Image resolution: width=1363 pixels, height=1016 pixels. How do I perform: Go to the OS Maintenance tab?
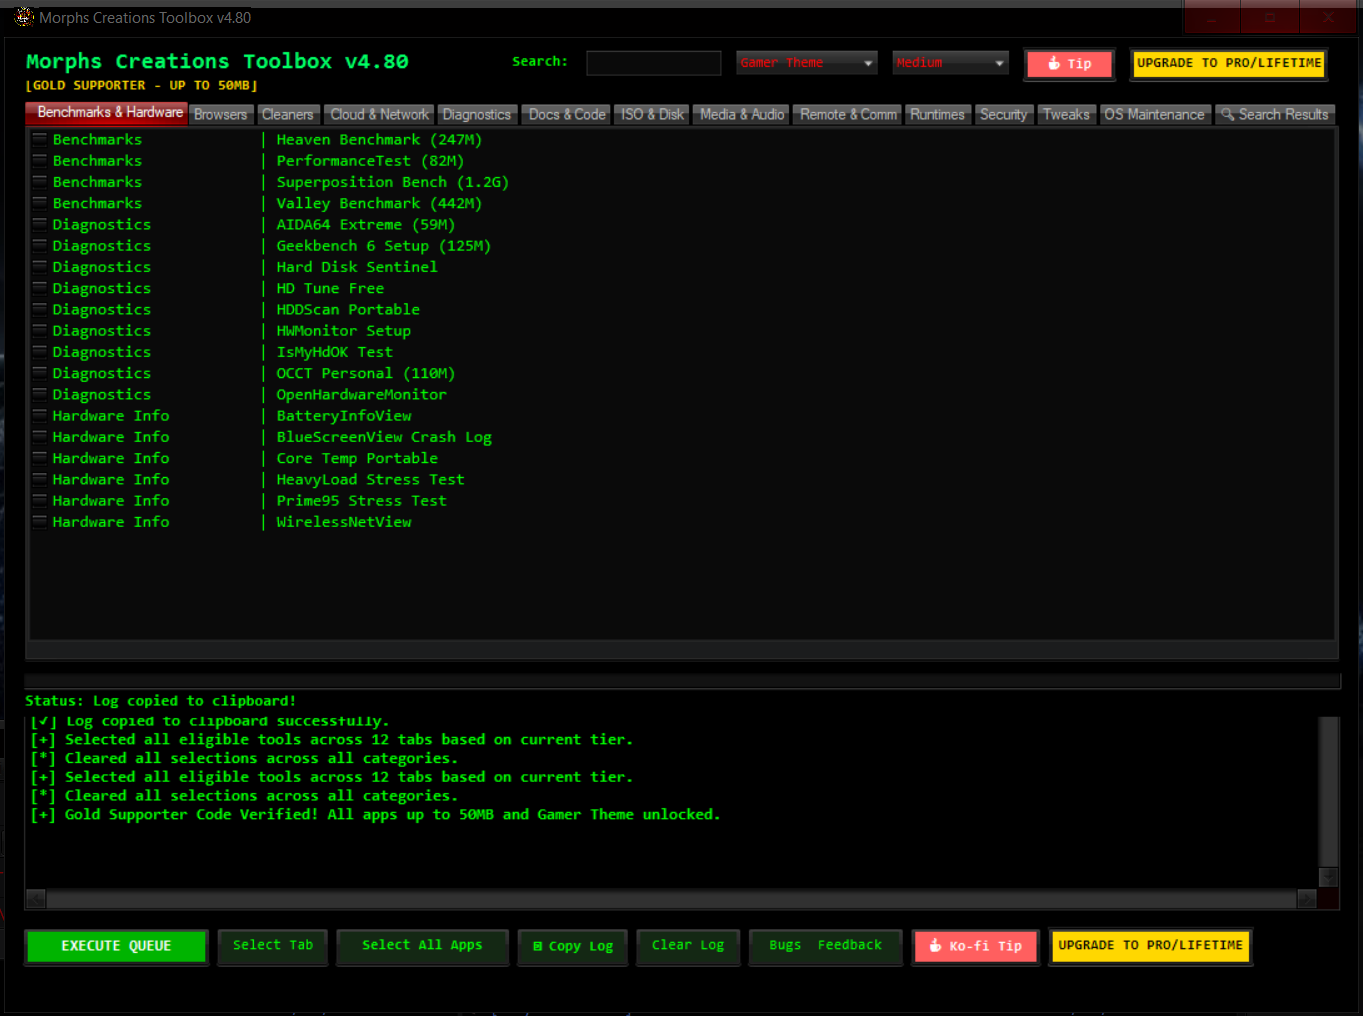[x=1154, y=115]
